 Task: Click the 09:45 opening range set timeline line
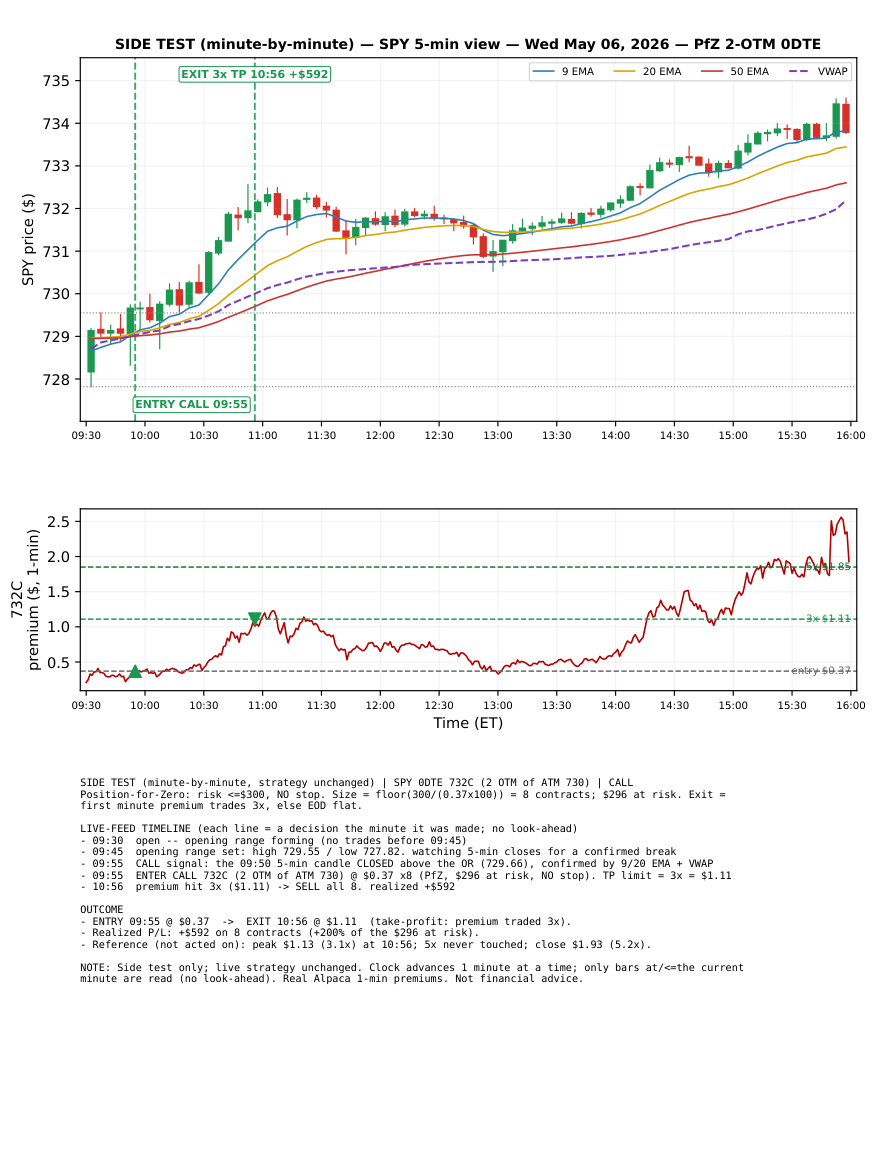378,852
